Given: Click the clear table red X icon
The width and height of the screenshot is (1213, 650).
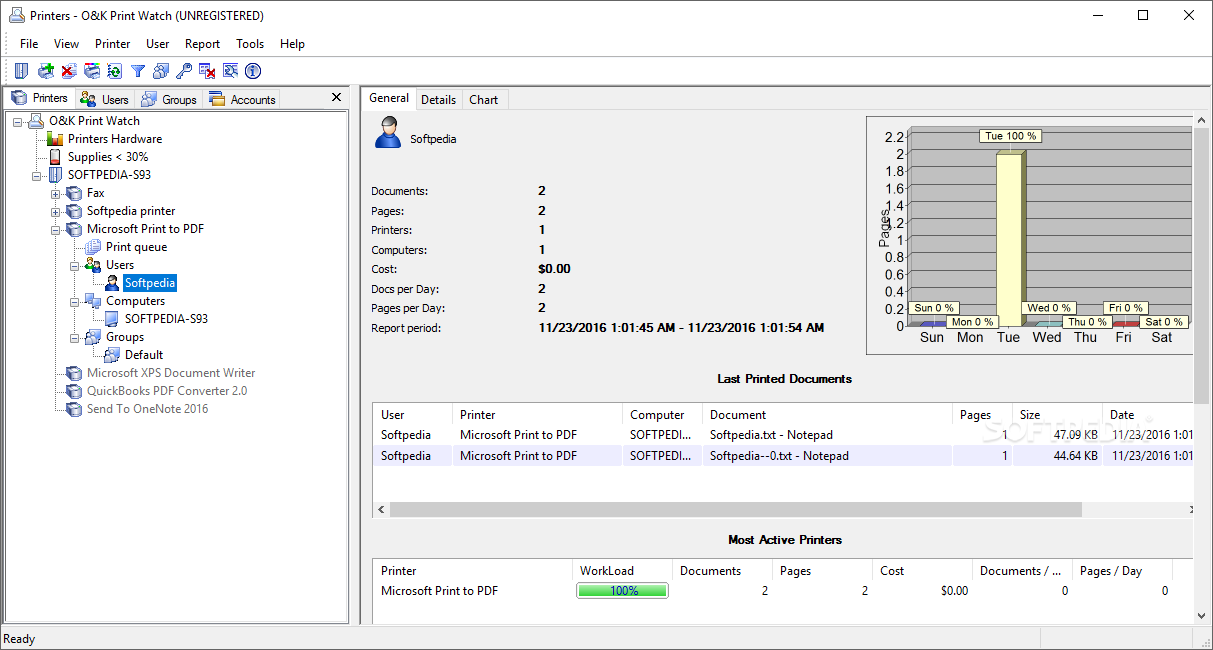Looking at the screenshot, I should pos(207,71).
